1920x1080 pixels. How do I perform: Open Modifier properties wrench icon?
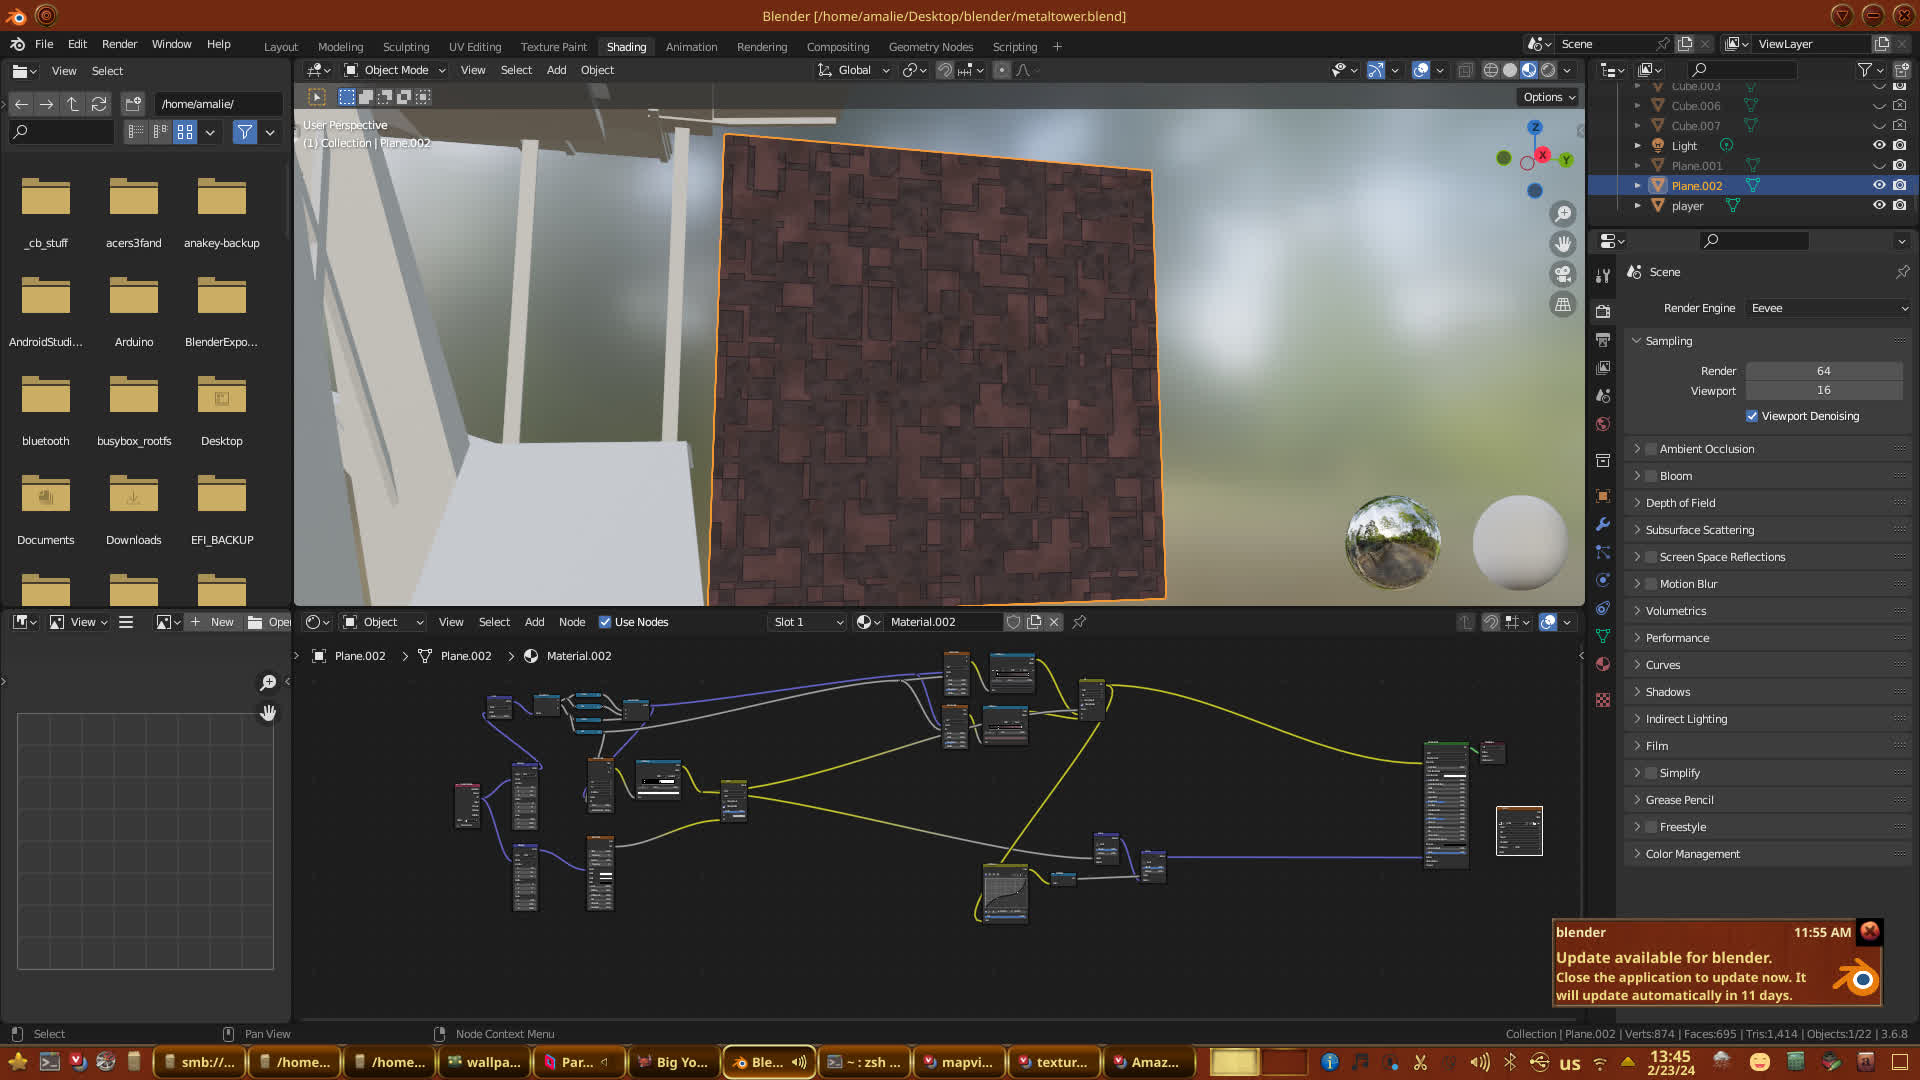tap(1603, 524)
